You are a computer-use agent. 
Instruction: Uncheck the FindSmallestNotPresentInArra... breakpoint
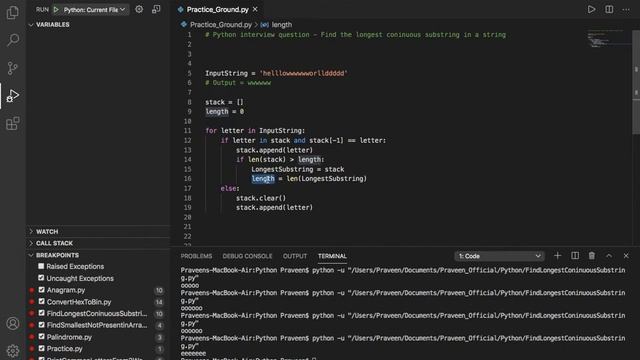pos(42,325)
